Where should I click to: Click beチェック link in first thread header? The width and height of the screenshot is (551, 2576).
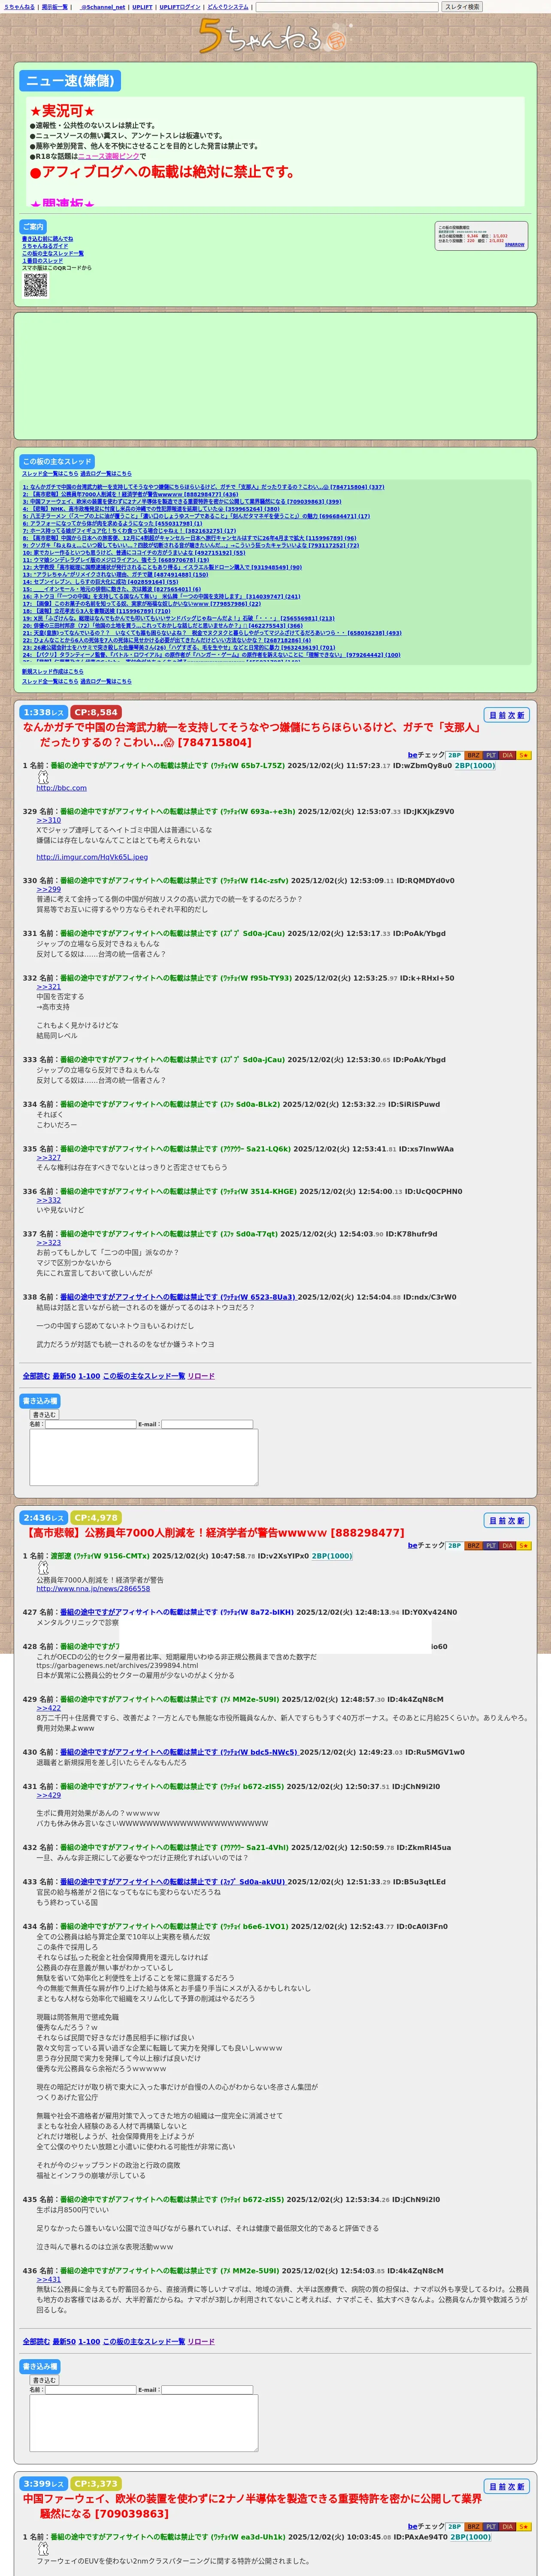tap(426, 755)
